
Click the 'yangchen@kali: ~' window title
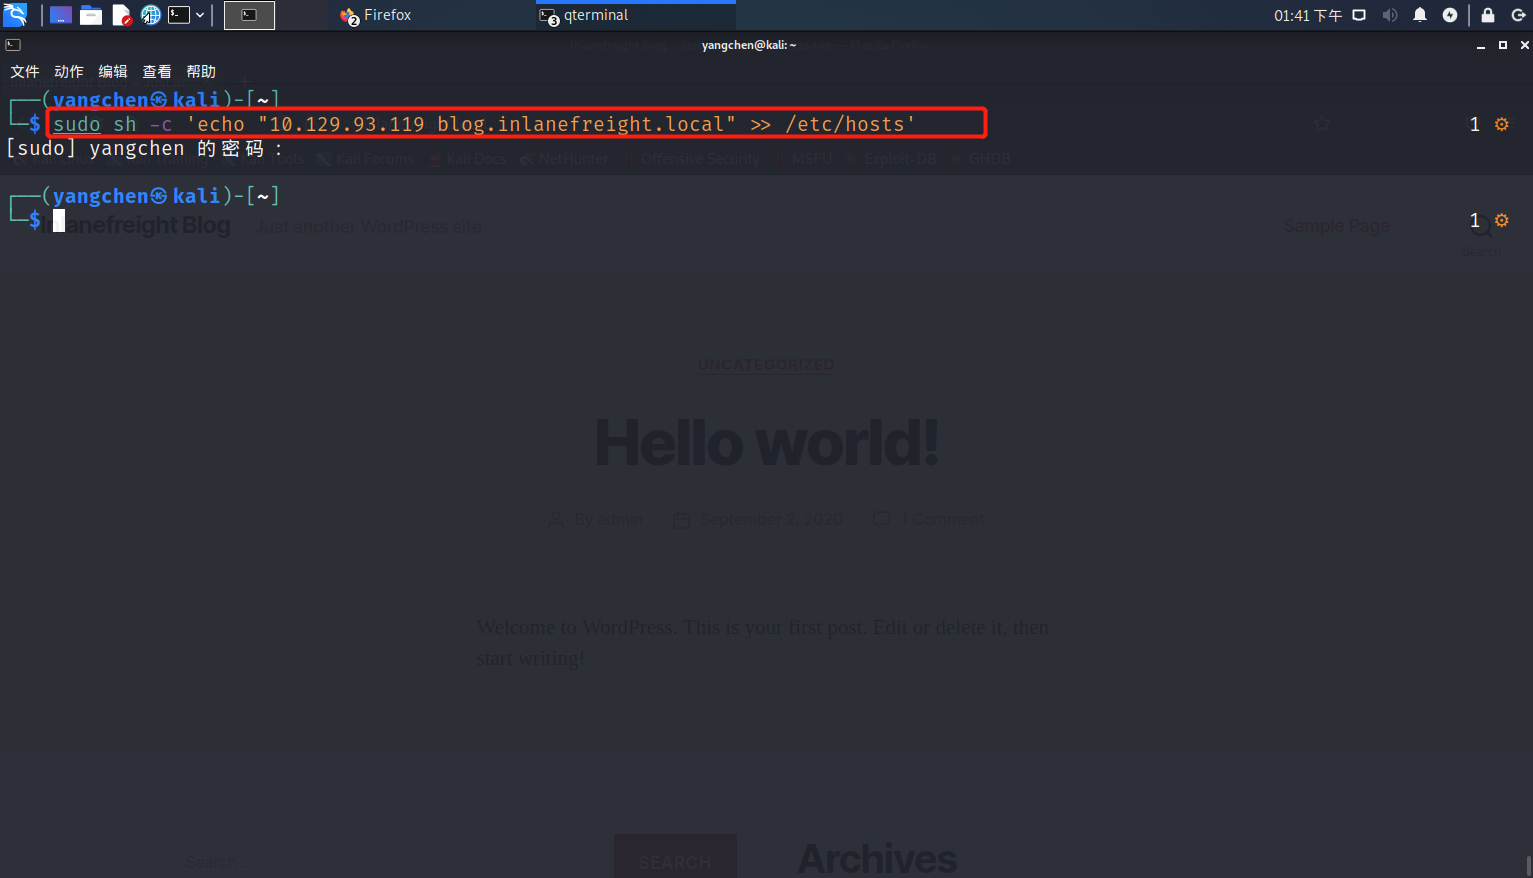(749, 45)
